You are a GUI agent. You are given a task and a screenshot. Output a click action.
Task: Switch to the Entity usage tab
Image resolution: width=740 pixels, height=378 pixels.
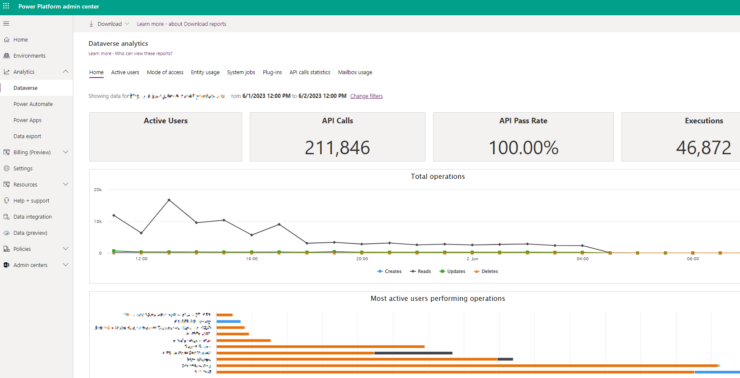205,72
